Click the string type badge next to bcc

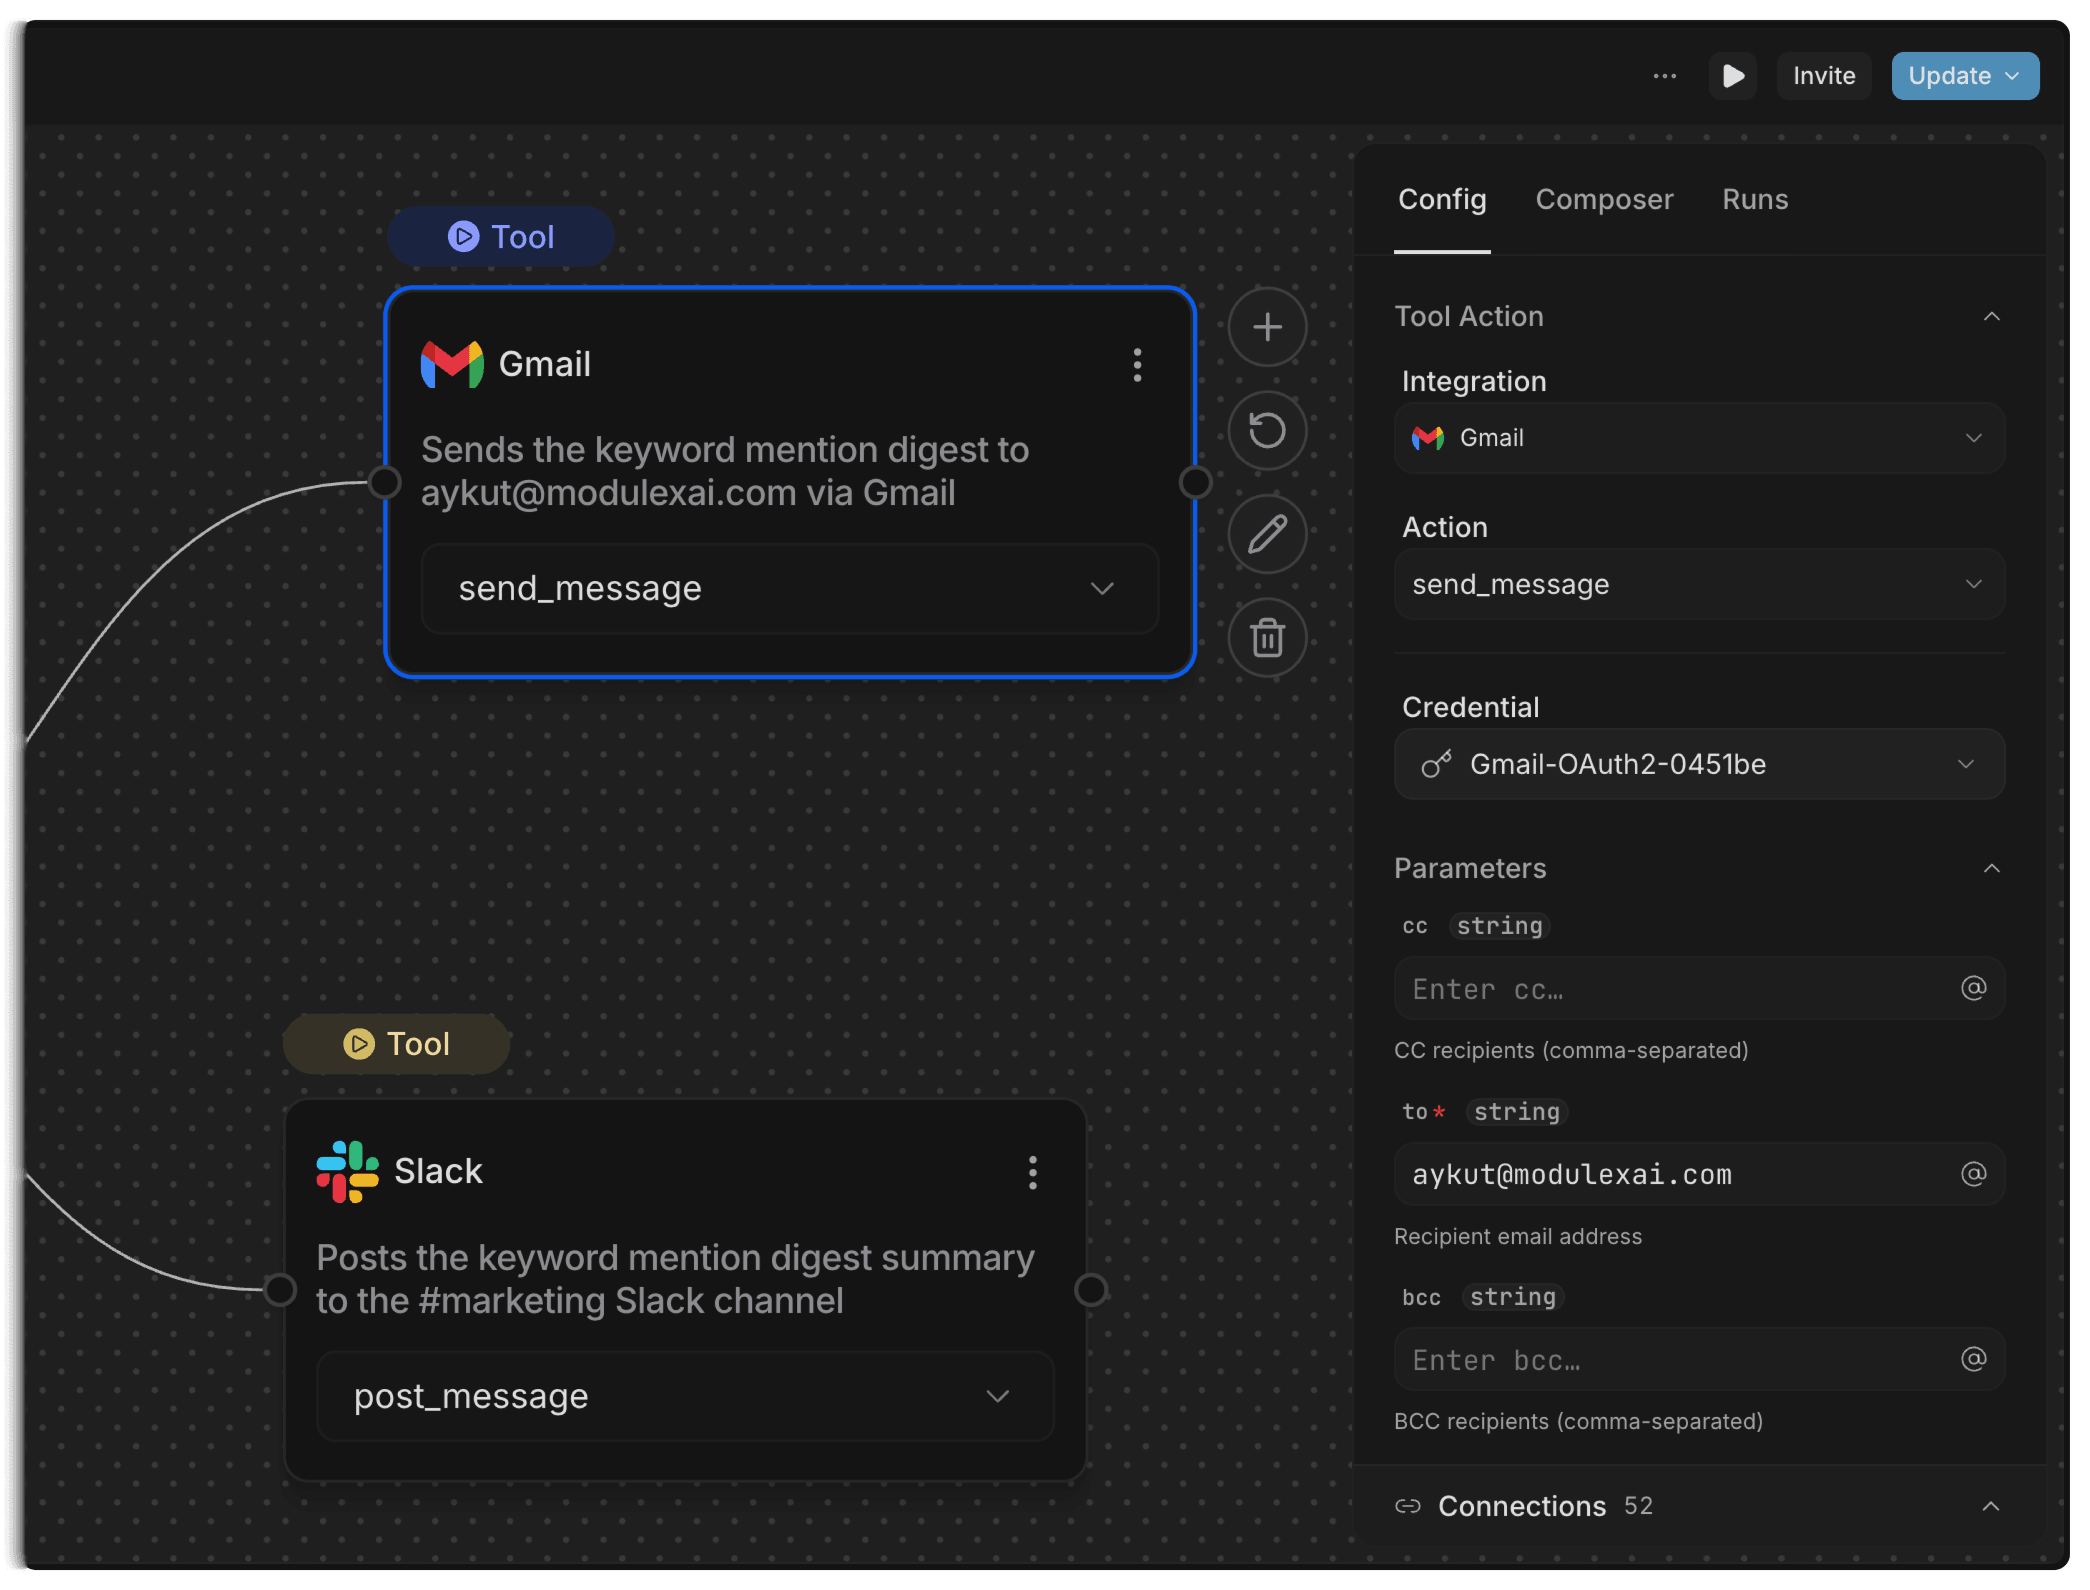click(x=1512, y=1297)
